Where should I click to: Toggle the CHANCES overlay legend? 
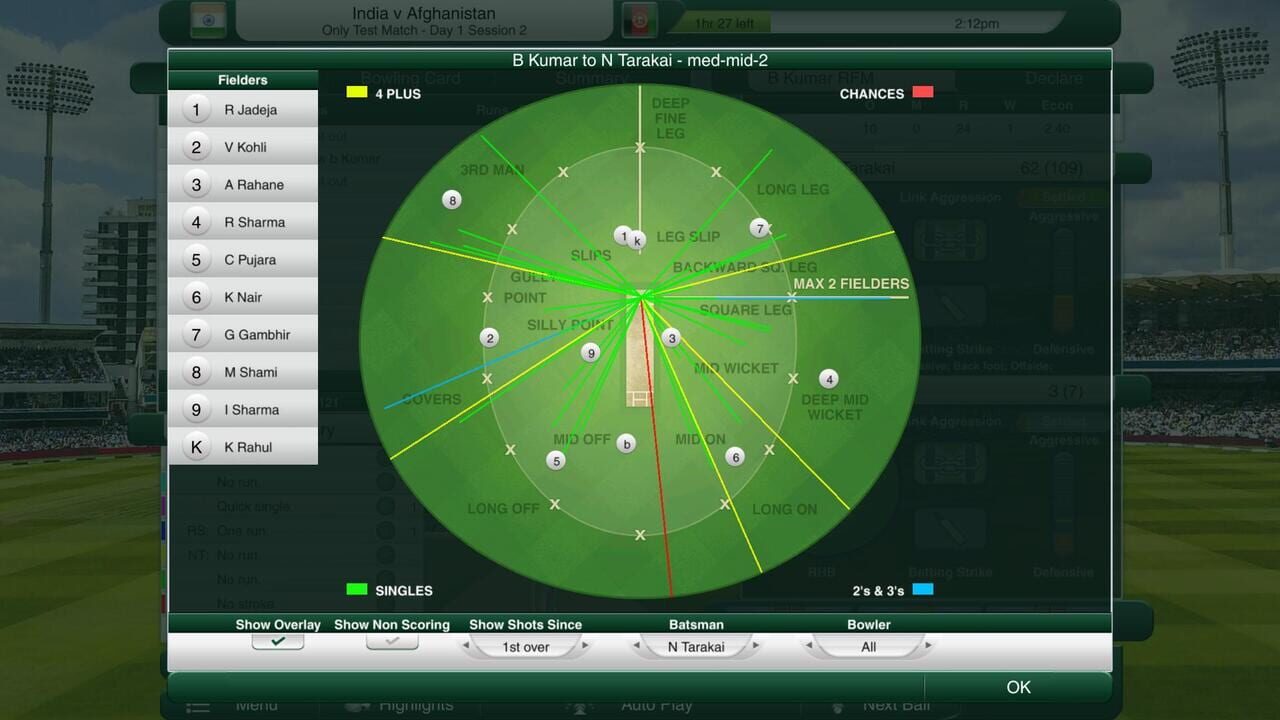[922, 91]
